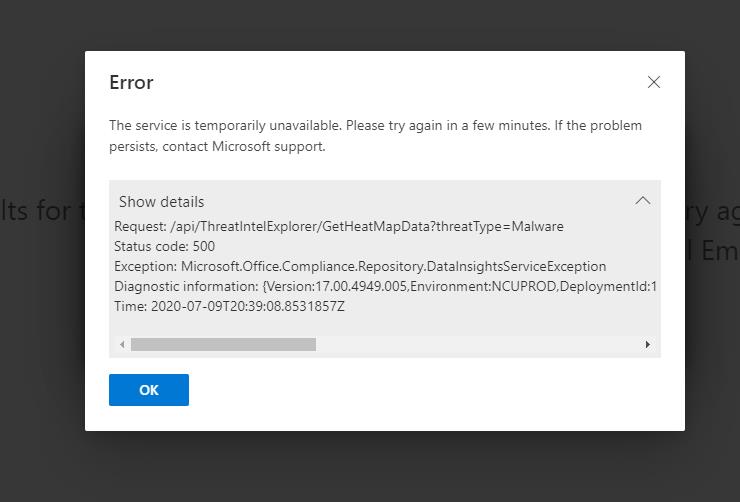Click the Show details header label

[161, 201]
